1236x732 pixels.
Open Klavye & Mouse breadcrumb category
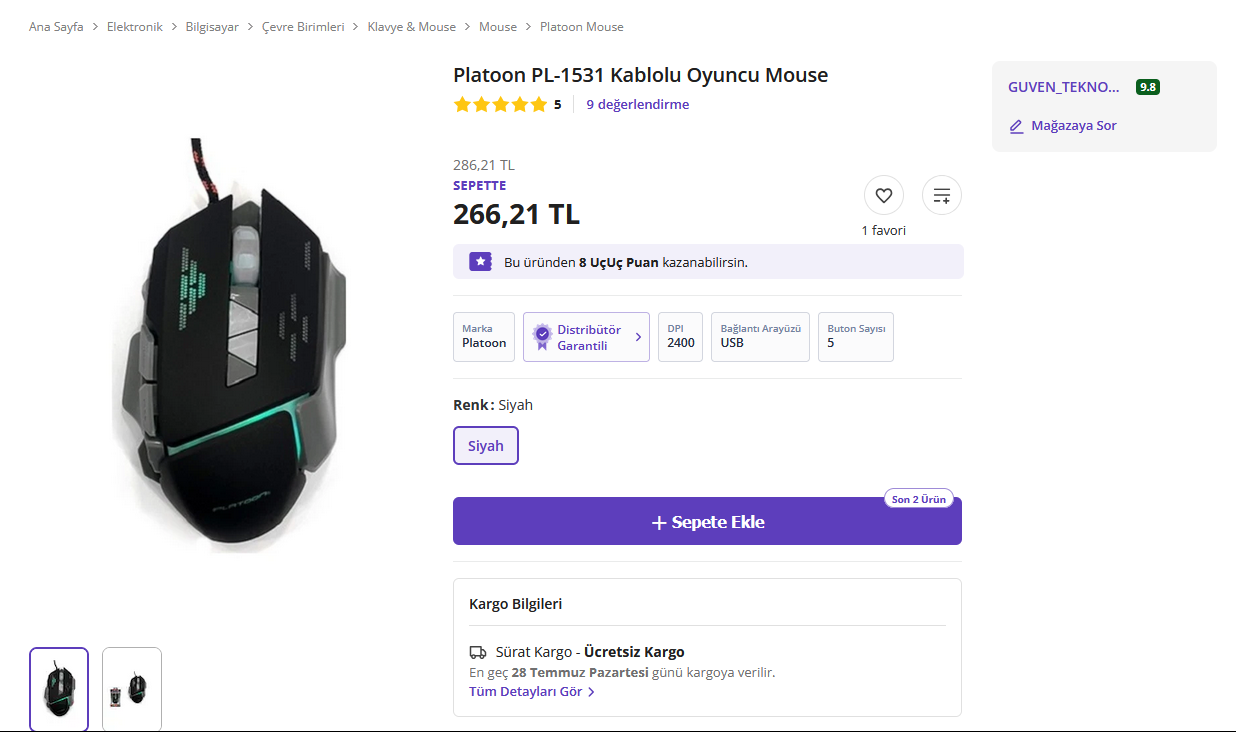[412, 27]
